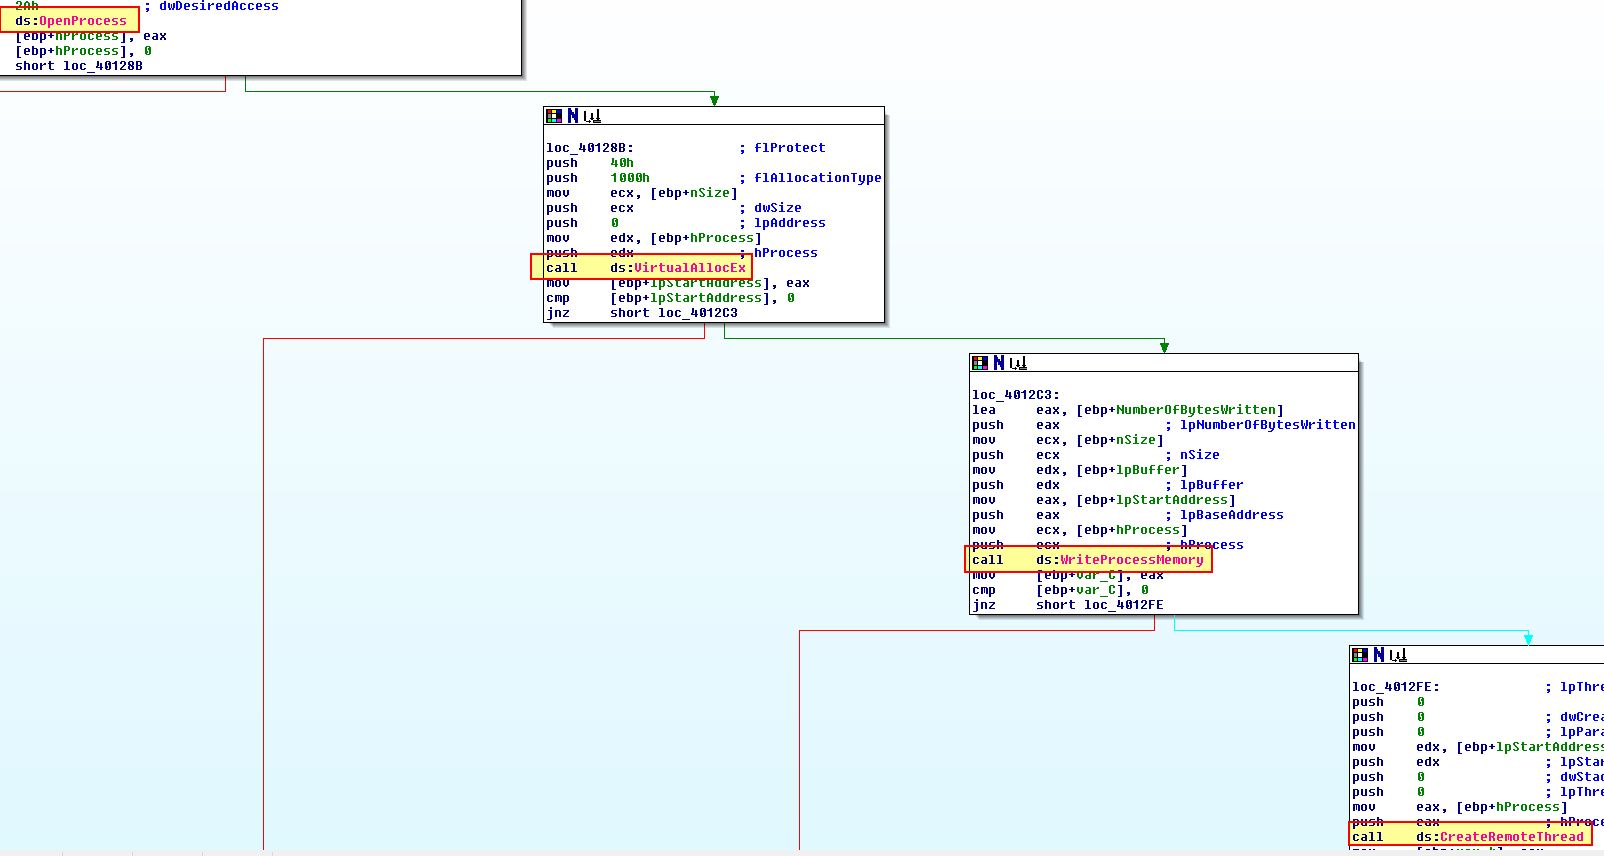Select the VirtualAllocEx function name
Viewport: 1604px width, 856px height.
[689, 268]
